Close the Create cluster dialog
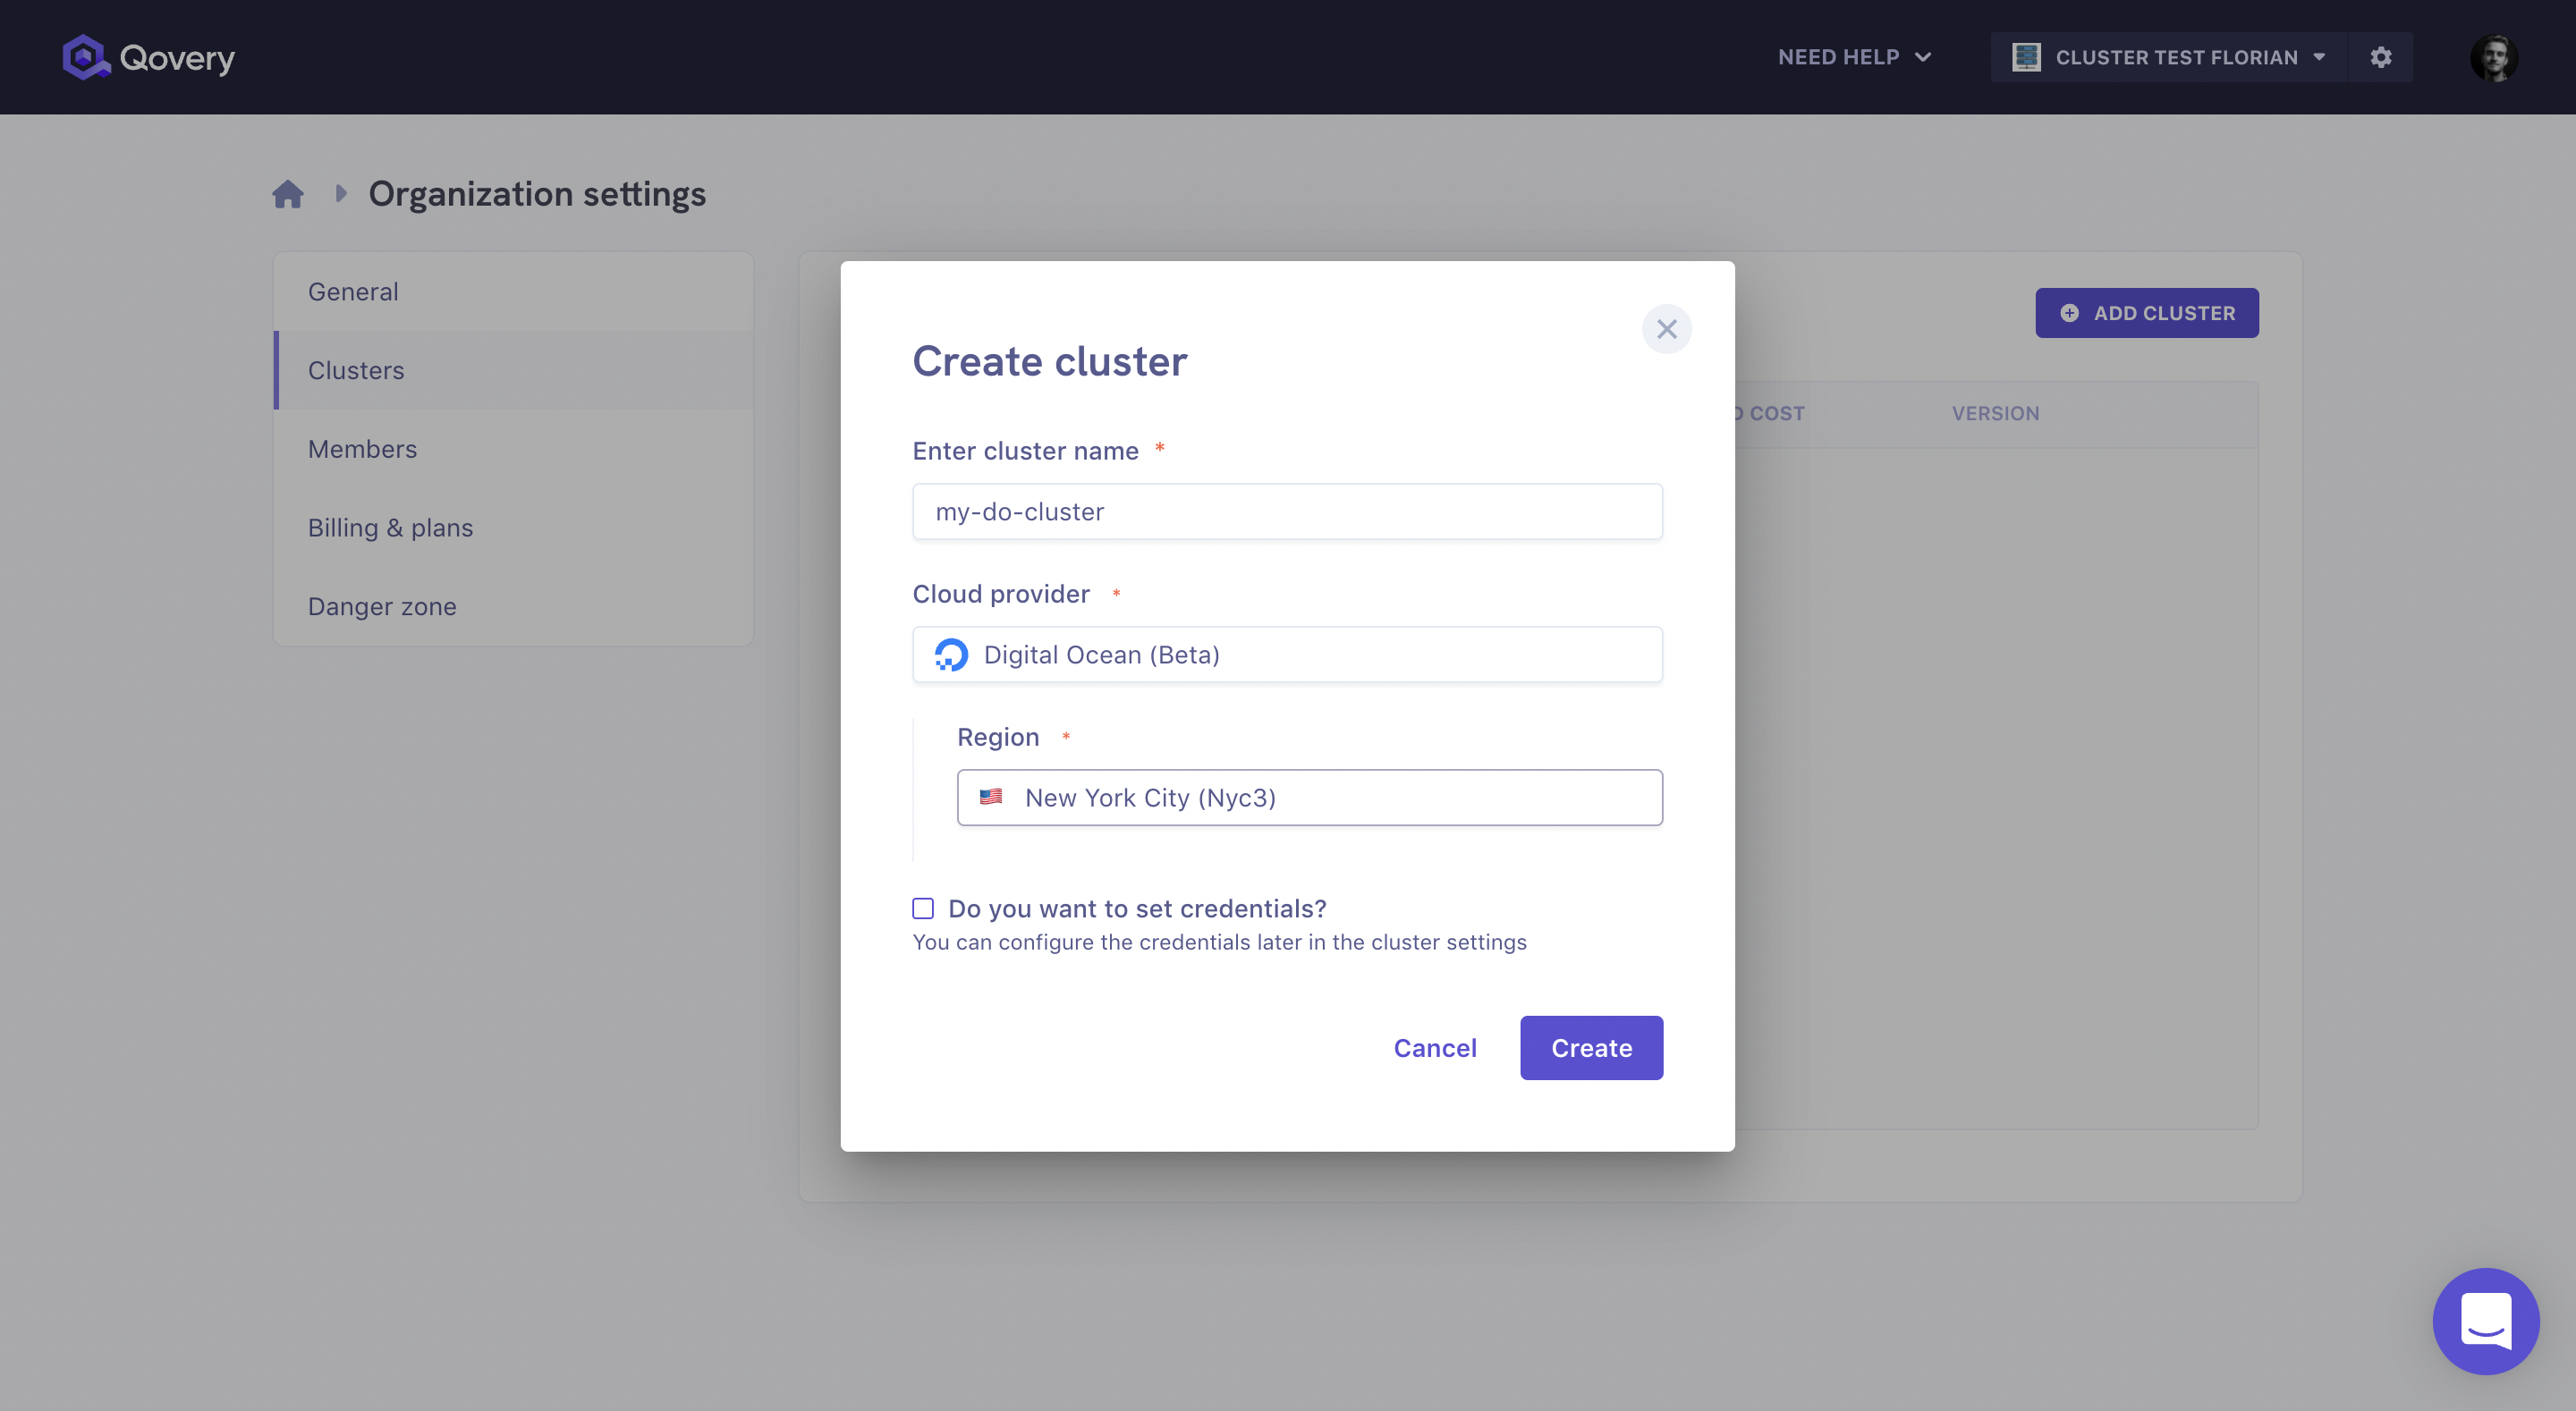The height and width of the screenshot is (1411, 2576). (1666, 329)
